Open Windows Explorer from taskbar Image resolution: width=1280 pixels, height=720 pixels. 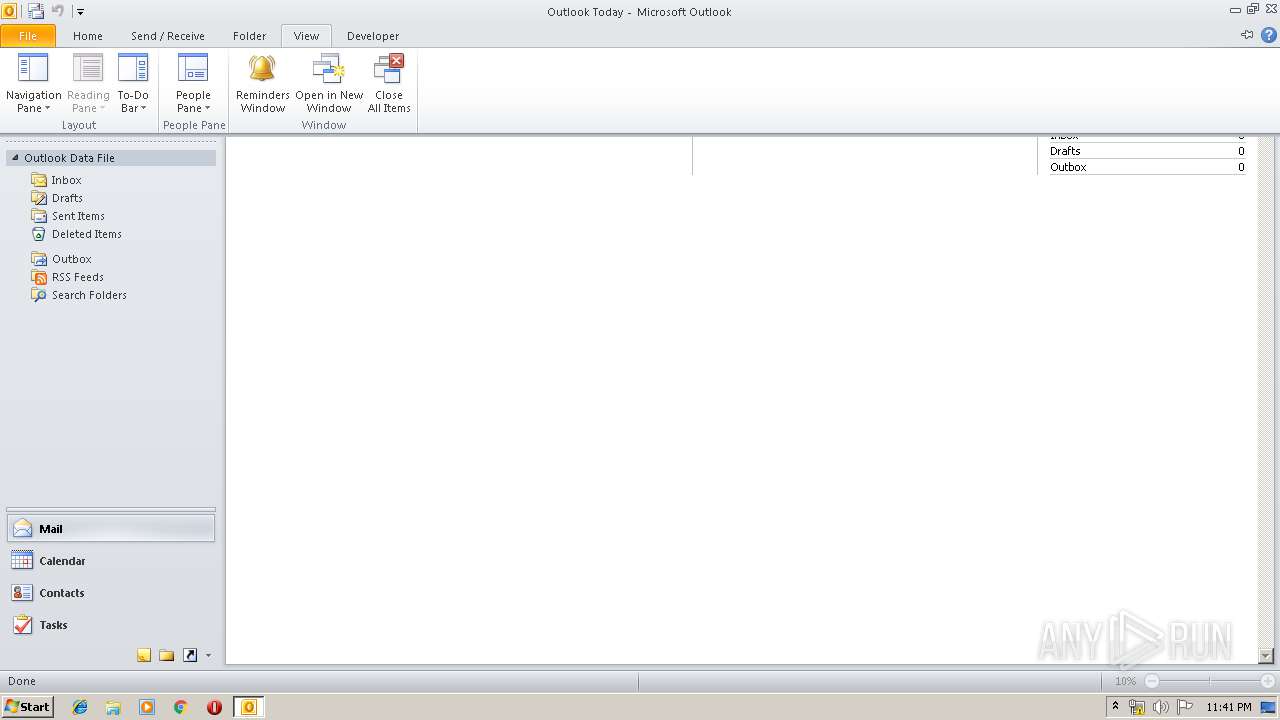pos(113,707)
